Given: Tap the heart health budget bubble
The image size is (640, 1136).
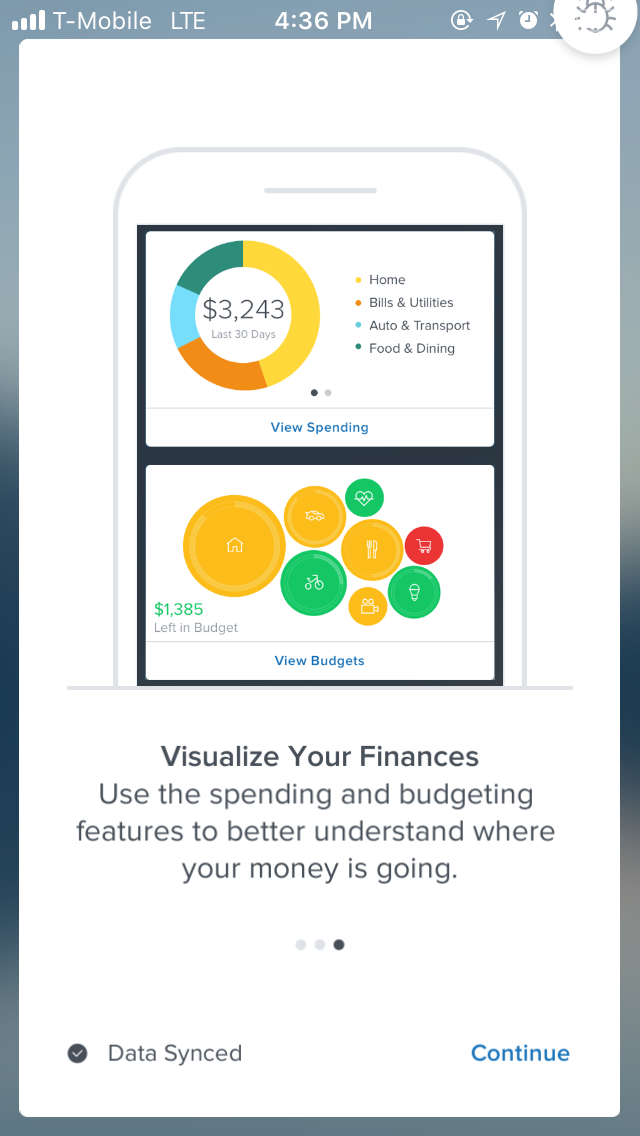Looking at the screenshot, I should click(x=364, y=497).
